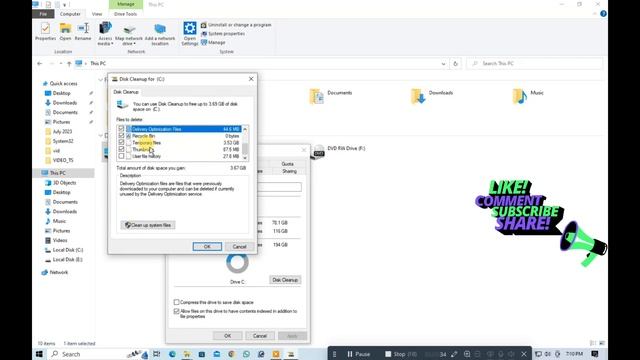Select Videos under This PC
Screen dimensions: 640x360
pos(60,240)
